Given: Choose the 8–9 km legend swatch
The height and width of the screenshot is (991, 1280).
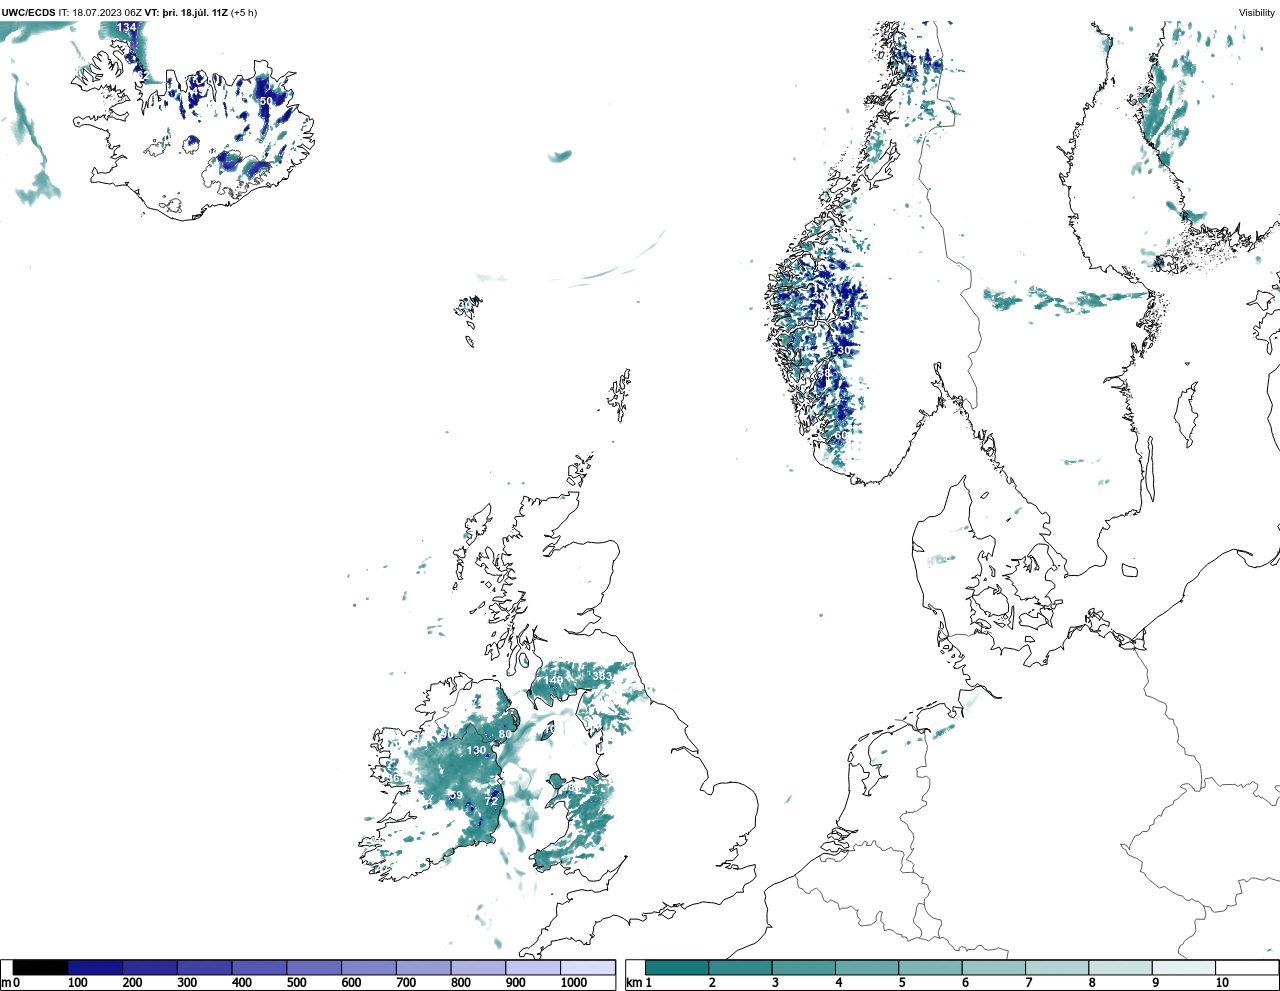Looking at the screenshot, I should (x=1120, y=967).
